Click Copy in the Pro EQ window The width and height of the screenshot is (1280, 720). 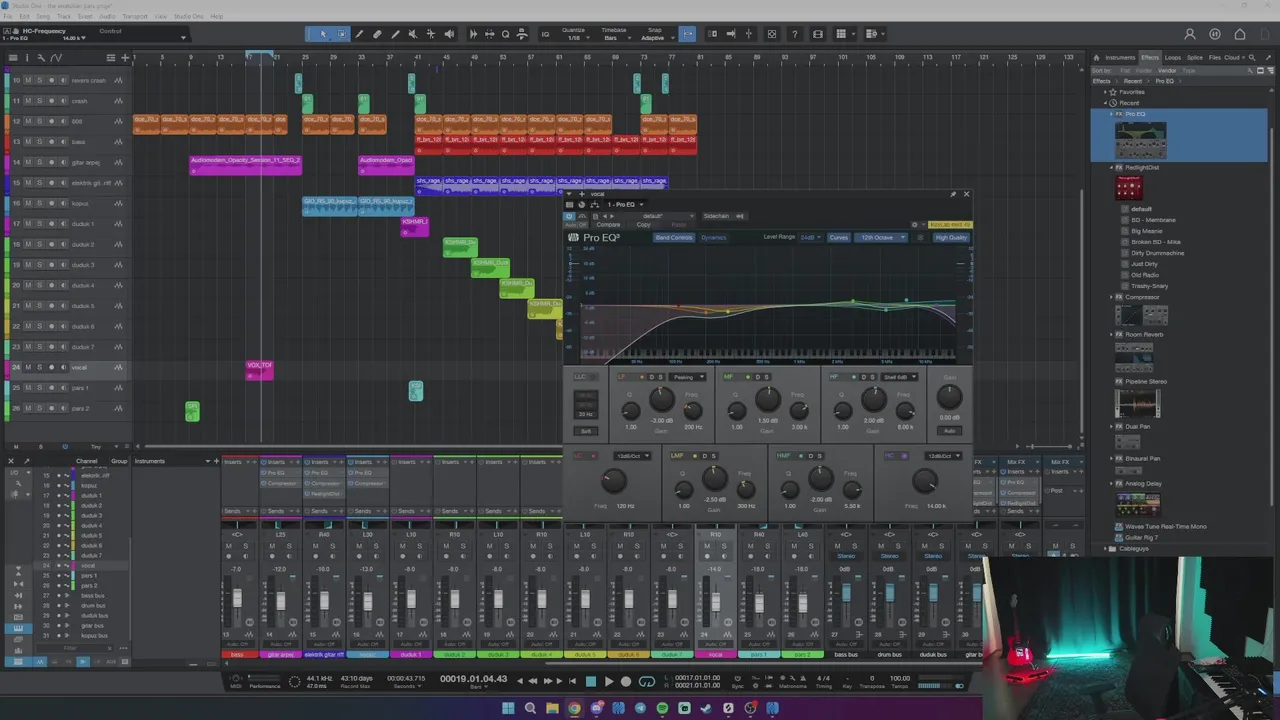tap(643, 225)
